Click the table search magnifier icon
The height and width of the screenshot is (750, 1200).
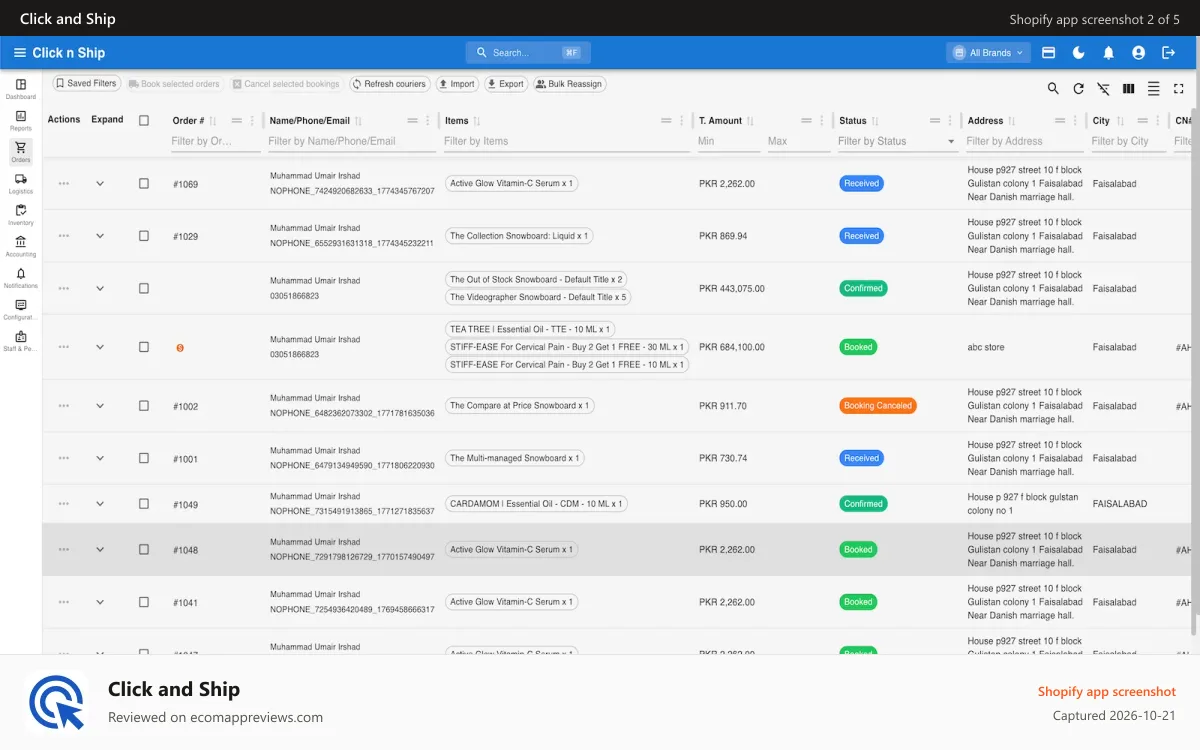(1053, 89)
